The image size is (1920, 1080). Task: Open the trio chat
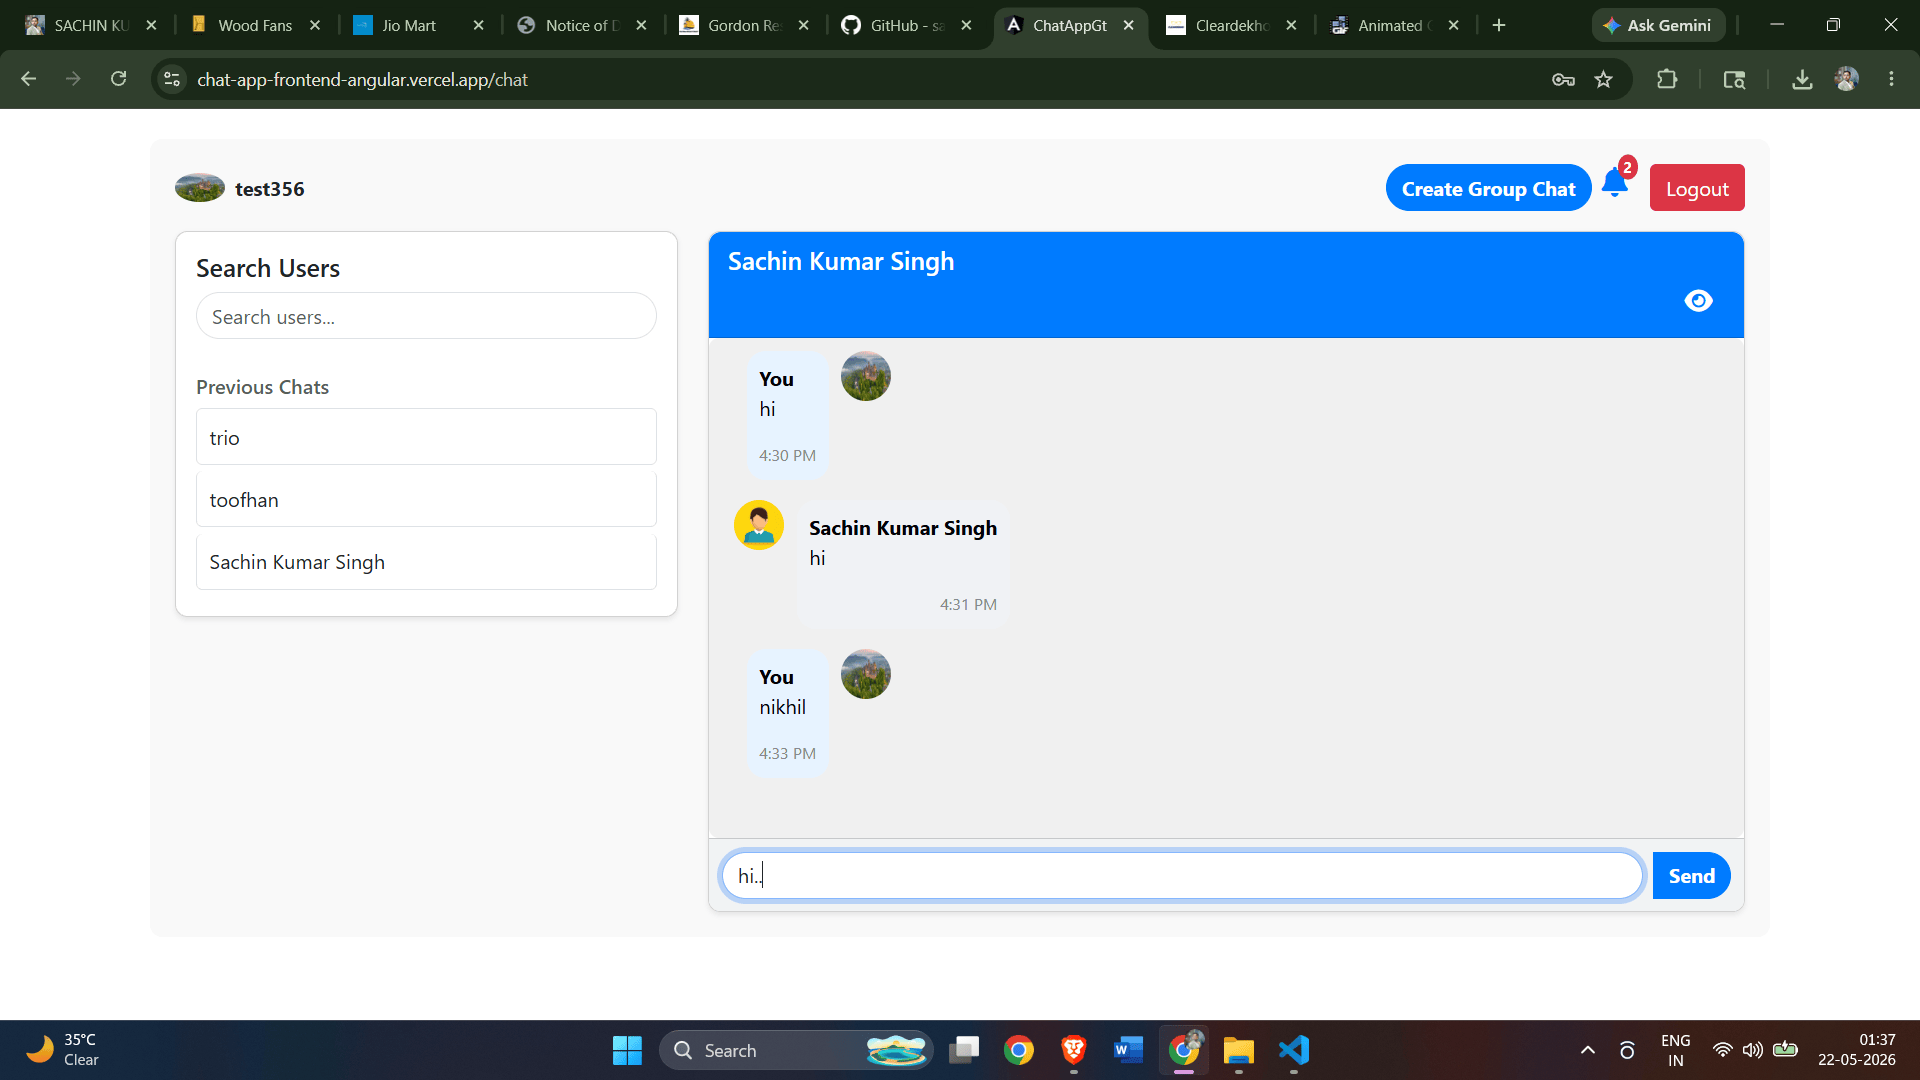click(426, 437)
